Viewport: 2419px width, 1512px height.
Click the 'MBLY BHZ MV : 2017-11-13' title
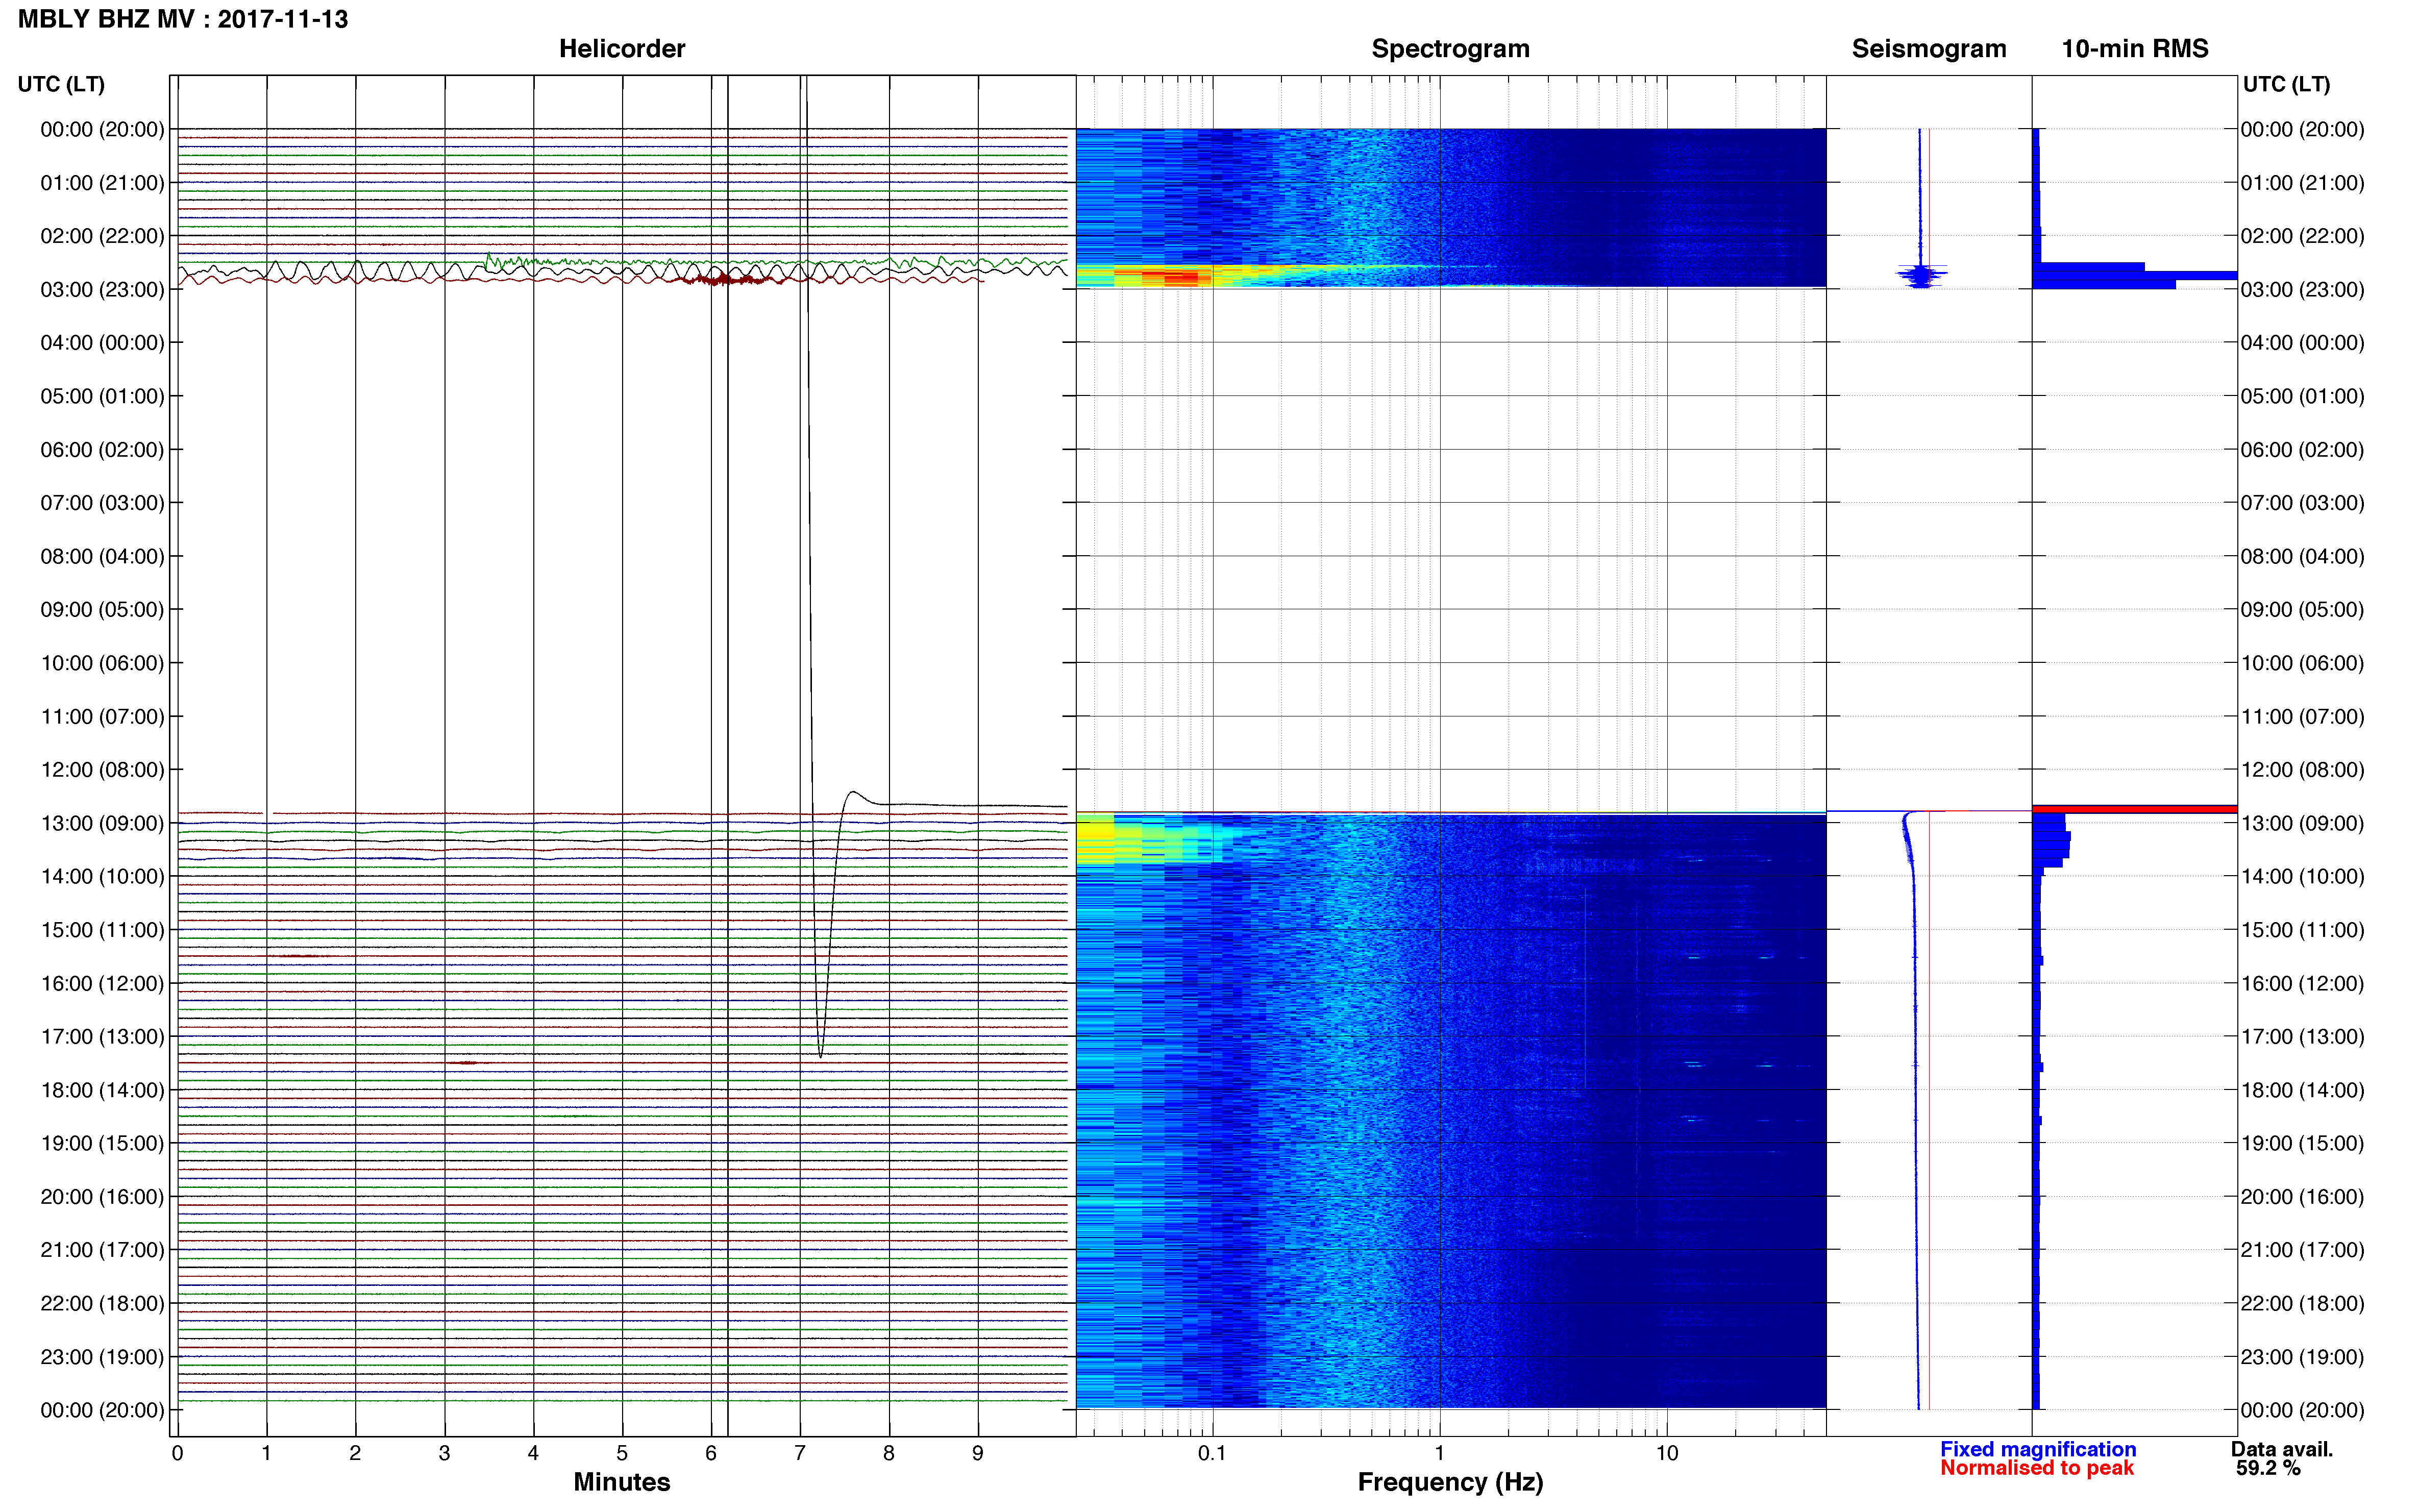[183, 19]
